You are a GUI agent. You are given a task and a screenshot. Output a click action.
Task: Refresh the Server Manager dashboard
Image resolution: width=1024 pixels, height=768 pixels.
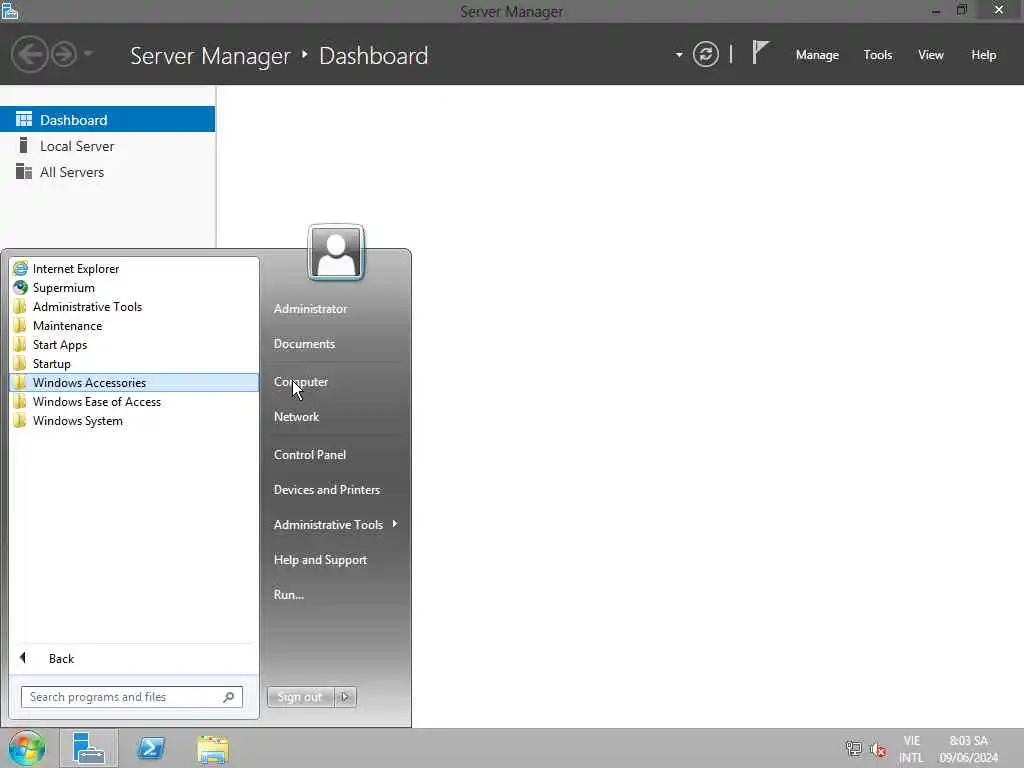(706, 54)
